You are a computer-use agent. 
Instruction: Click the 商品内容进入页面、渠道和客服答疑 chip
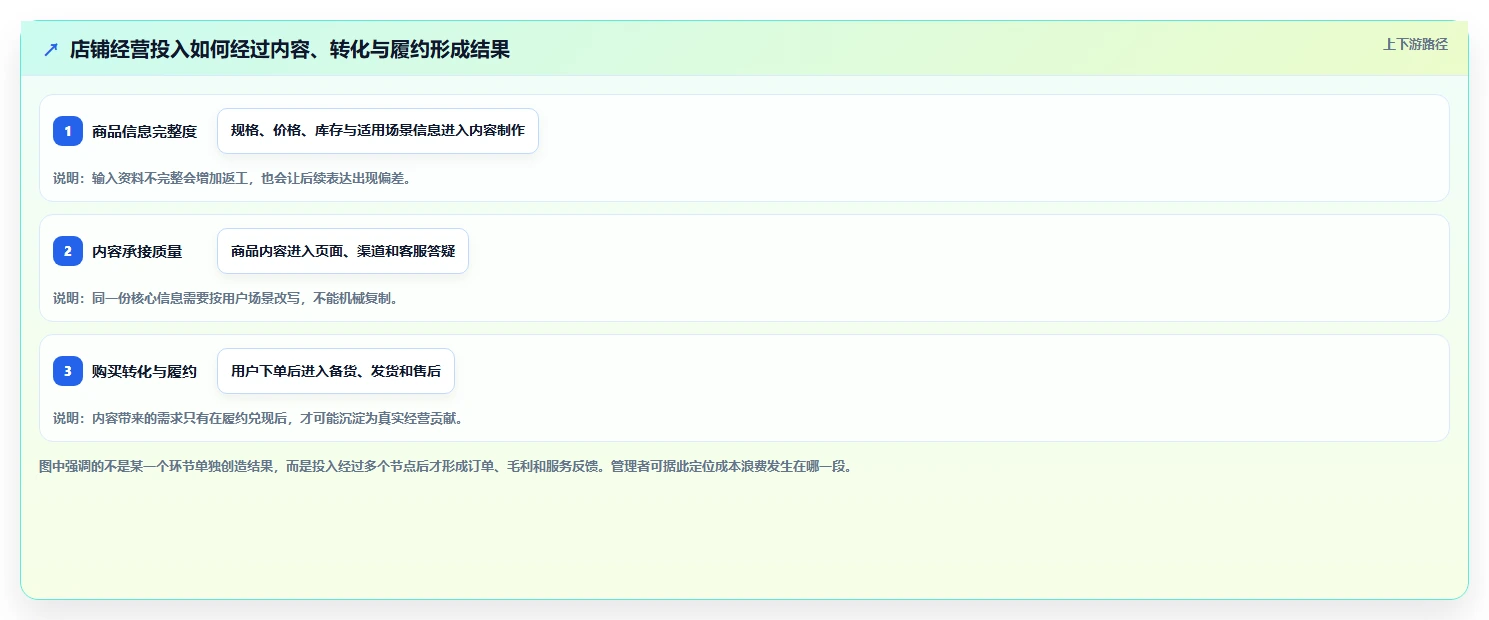(343, 251)
